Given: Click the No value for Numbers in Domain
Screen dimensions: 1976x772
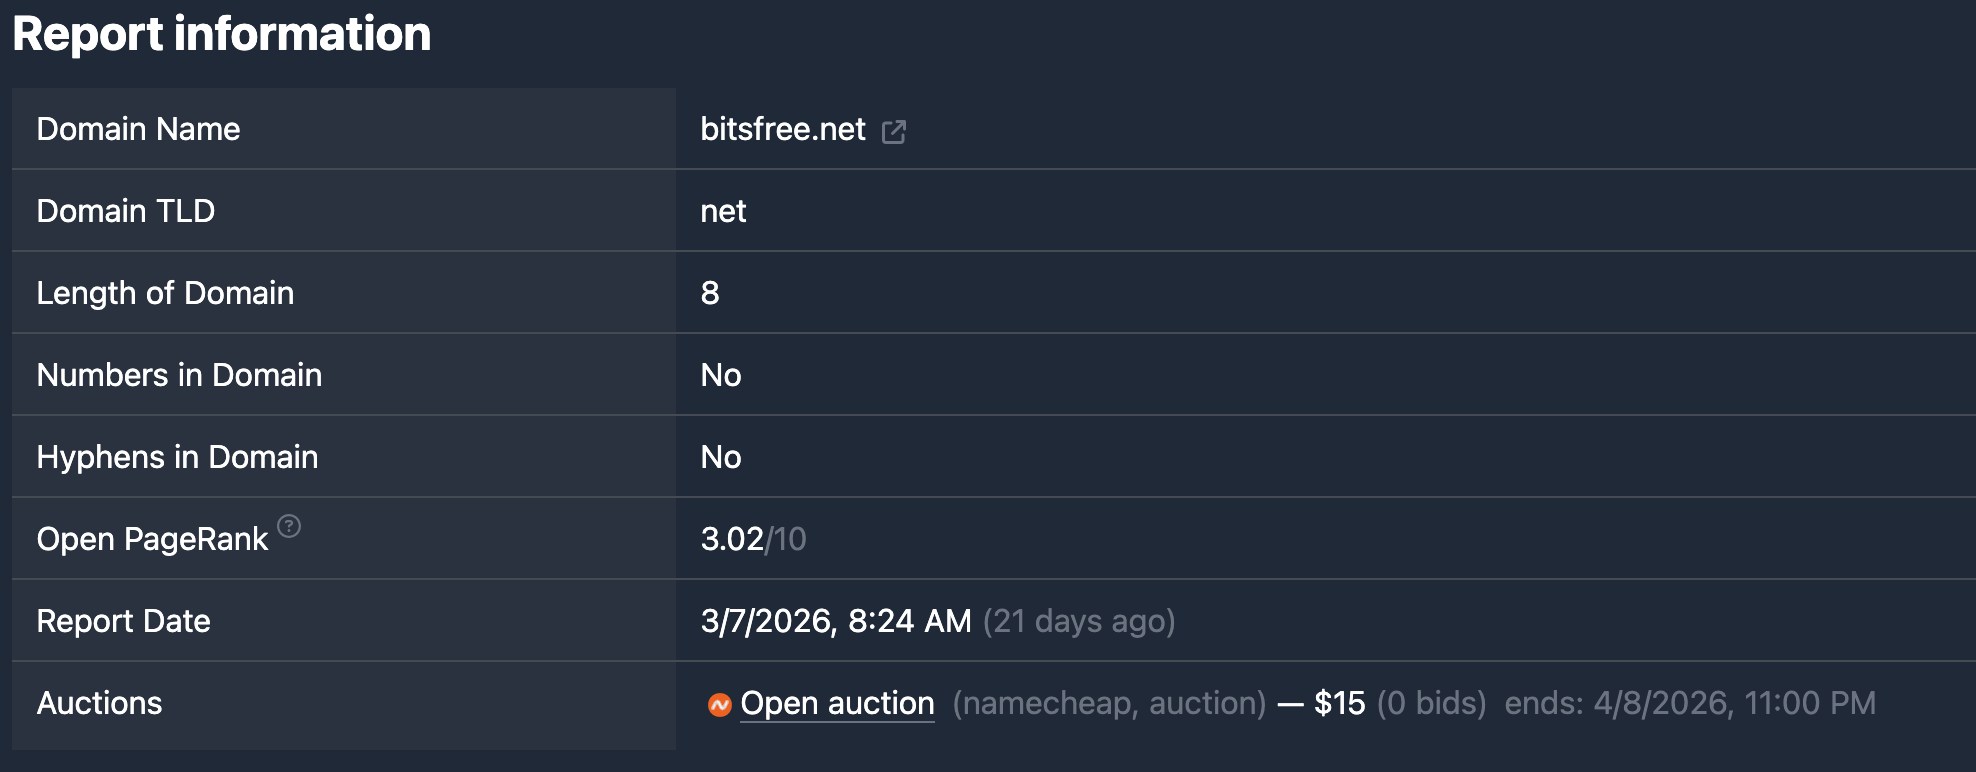Looking at the screenshot, I should coord(721,375).
